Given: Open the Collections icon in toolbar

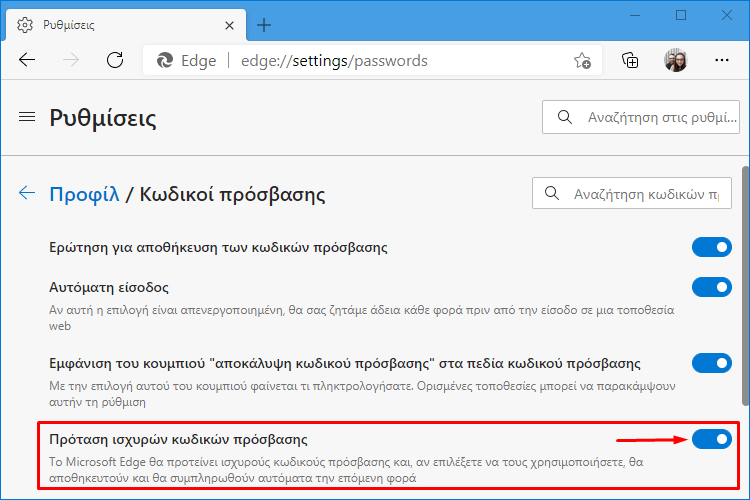Looking at the screenshot, I should tap(629, 61).
